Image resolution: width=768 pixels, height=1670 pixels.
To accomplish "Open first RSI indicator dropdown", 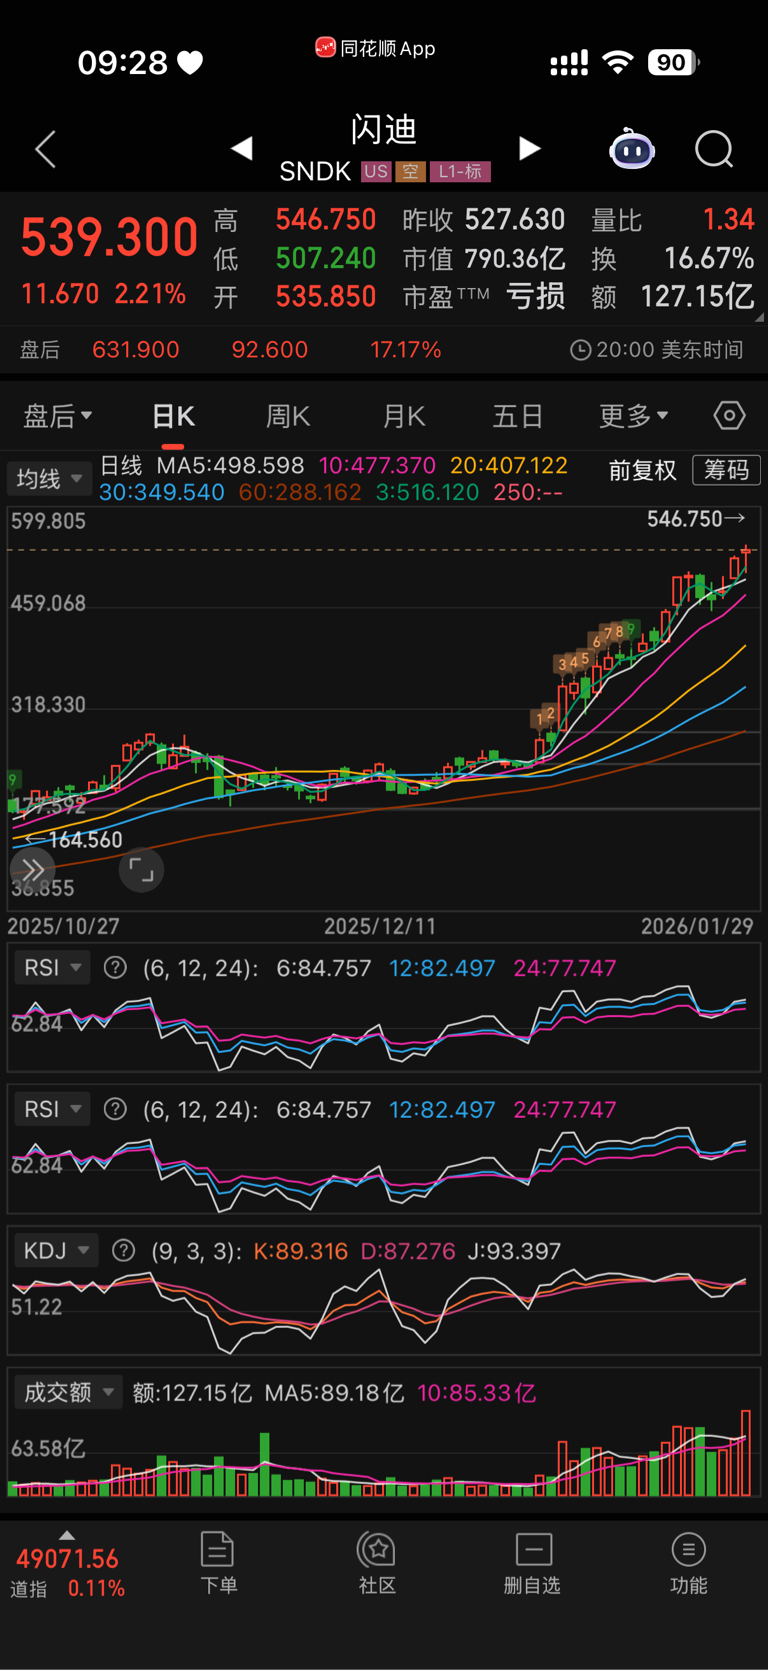I will tap(51, 968).
